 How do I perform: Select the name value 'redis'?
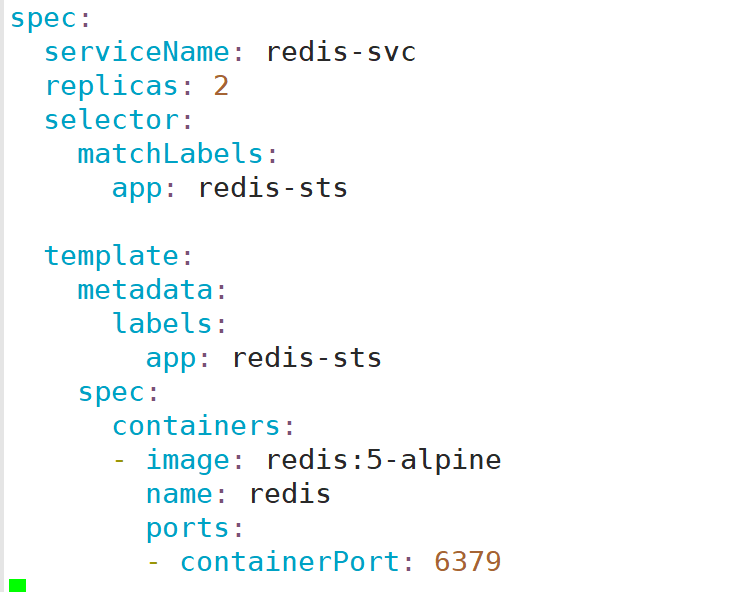point(290,494)
